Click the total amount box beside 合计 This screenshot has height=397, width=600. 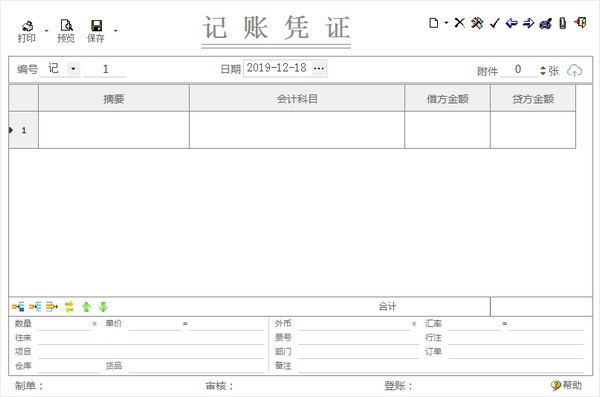coord(541,307)
